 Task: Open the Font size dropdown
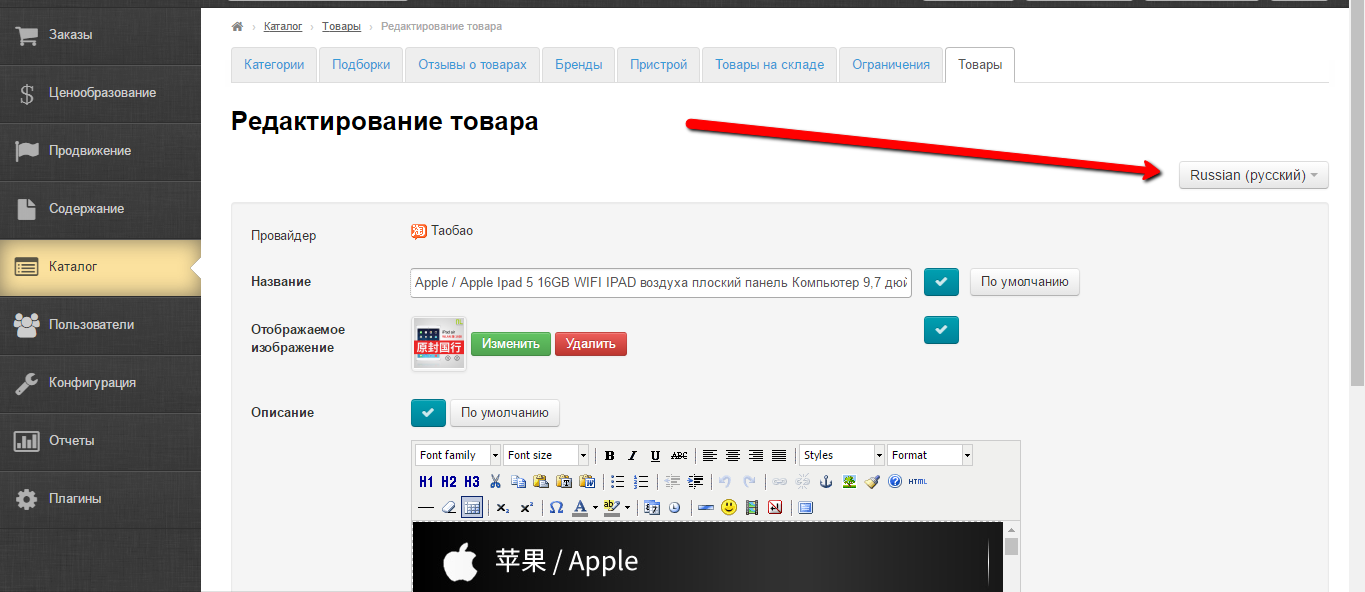pos(546,455)
